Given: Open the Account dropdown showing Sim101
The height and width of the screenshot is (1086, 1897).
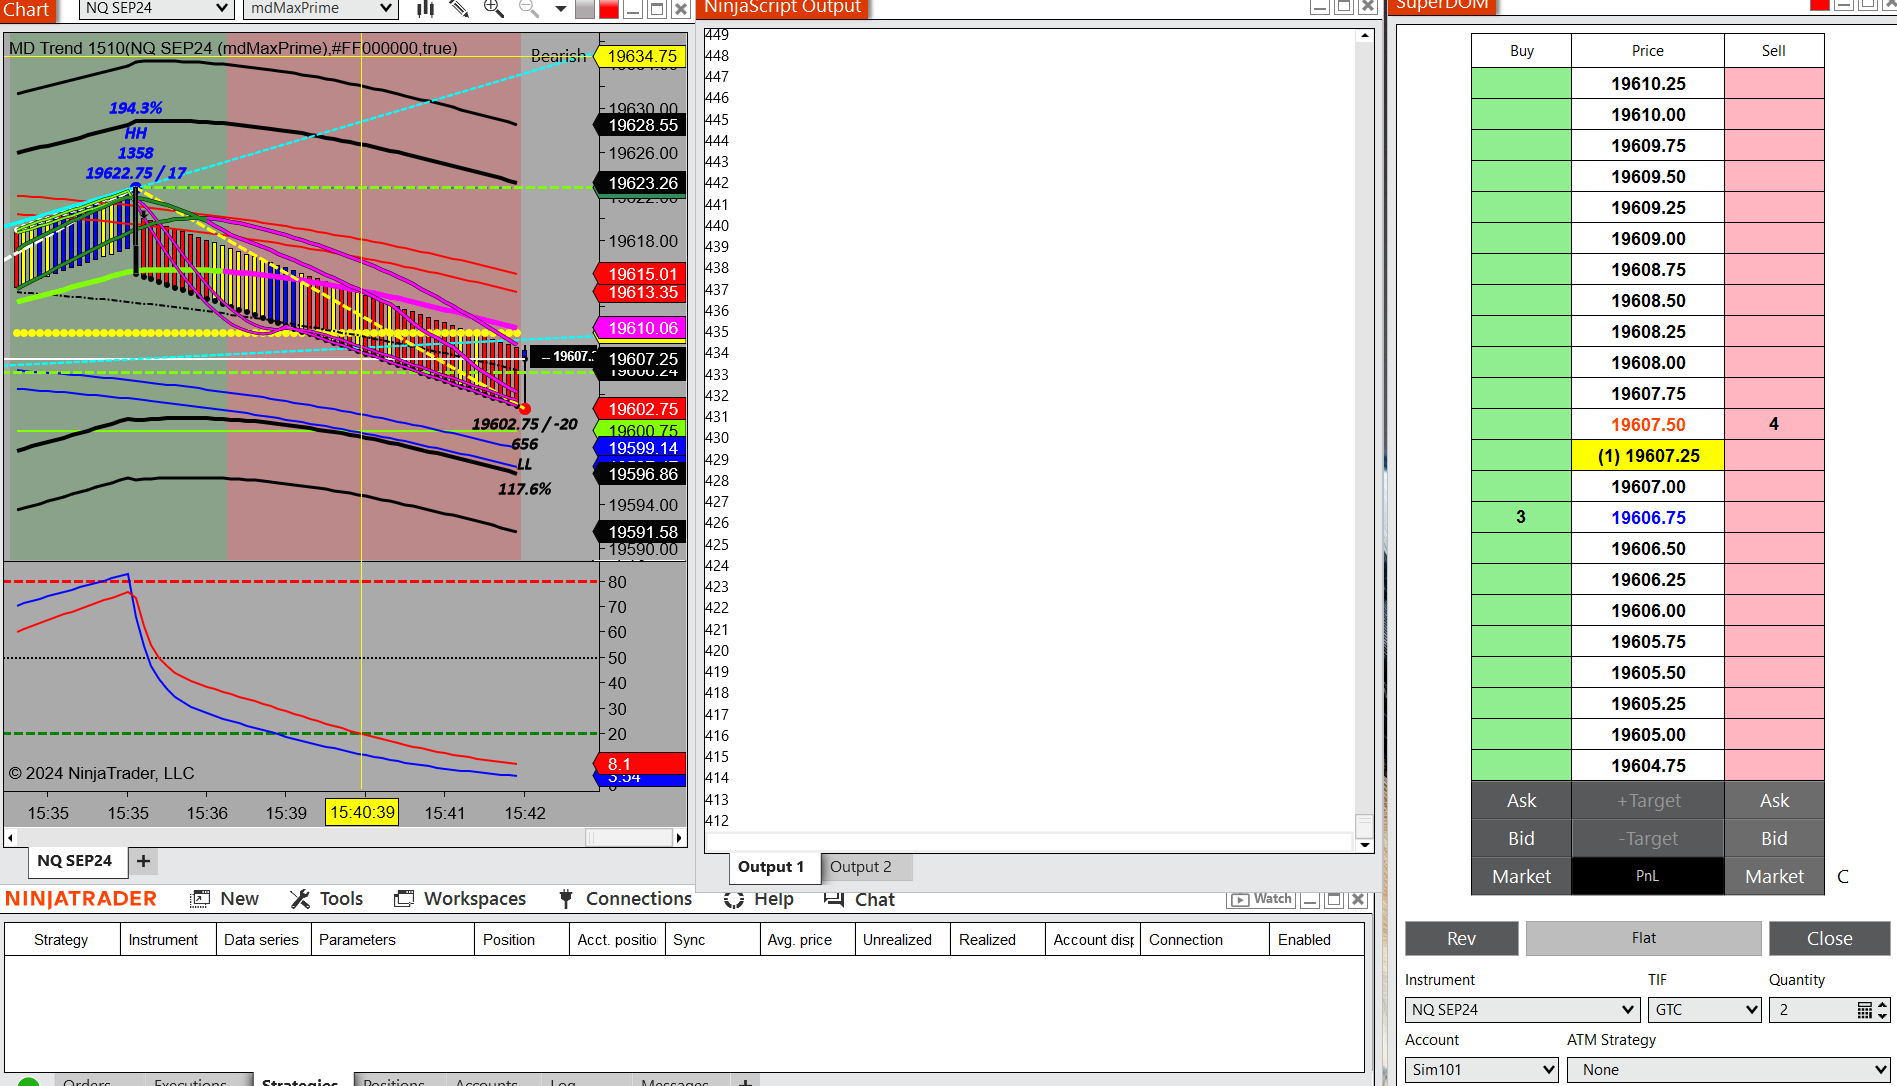Looking at the screenshot, I should point(1481,1070).
